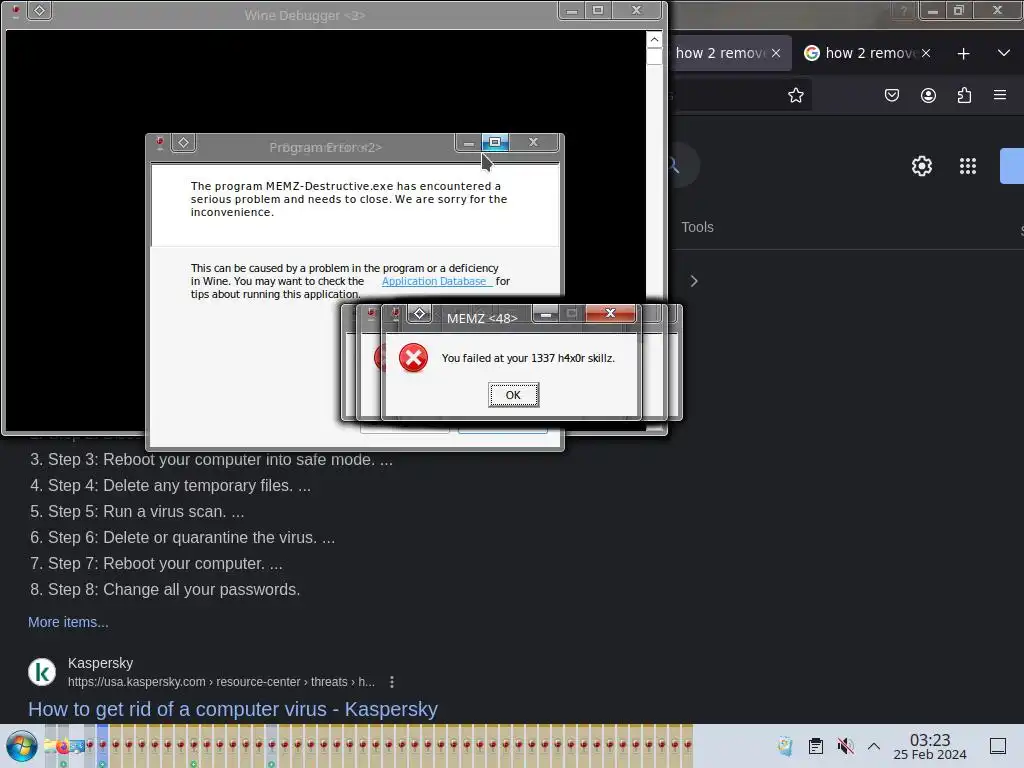This screenshot has height=768, width=1024.
Task: Minimize the MEMZ <48> dialog
Action: 546,314
